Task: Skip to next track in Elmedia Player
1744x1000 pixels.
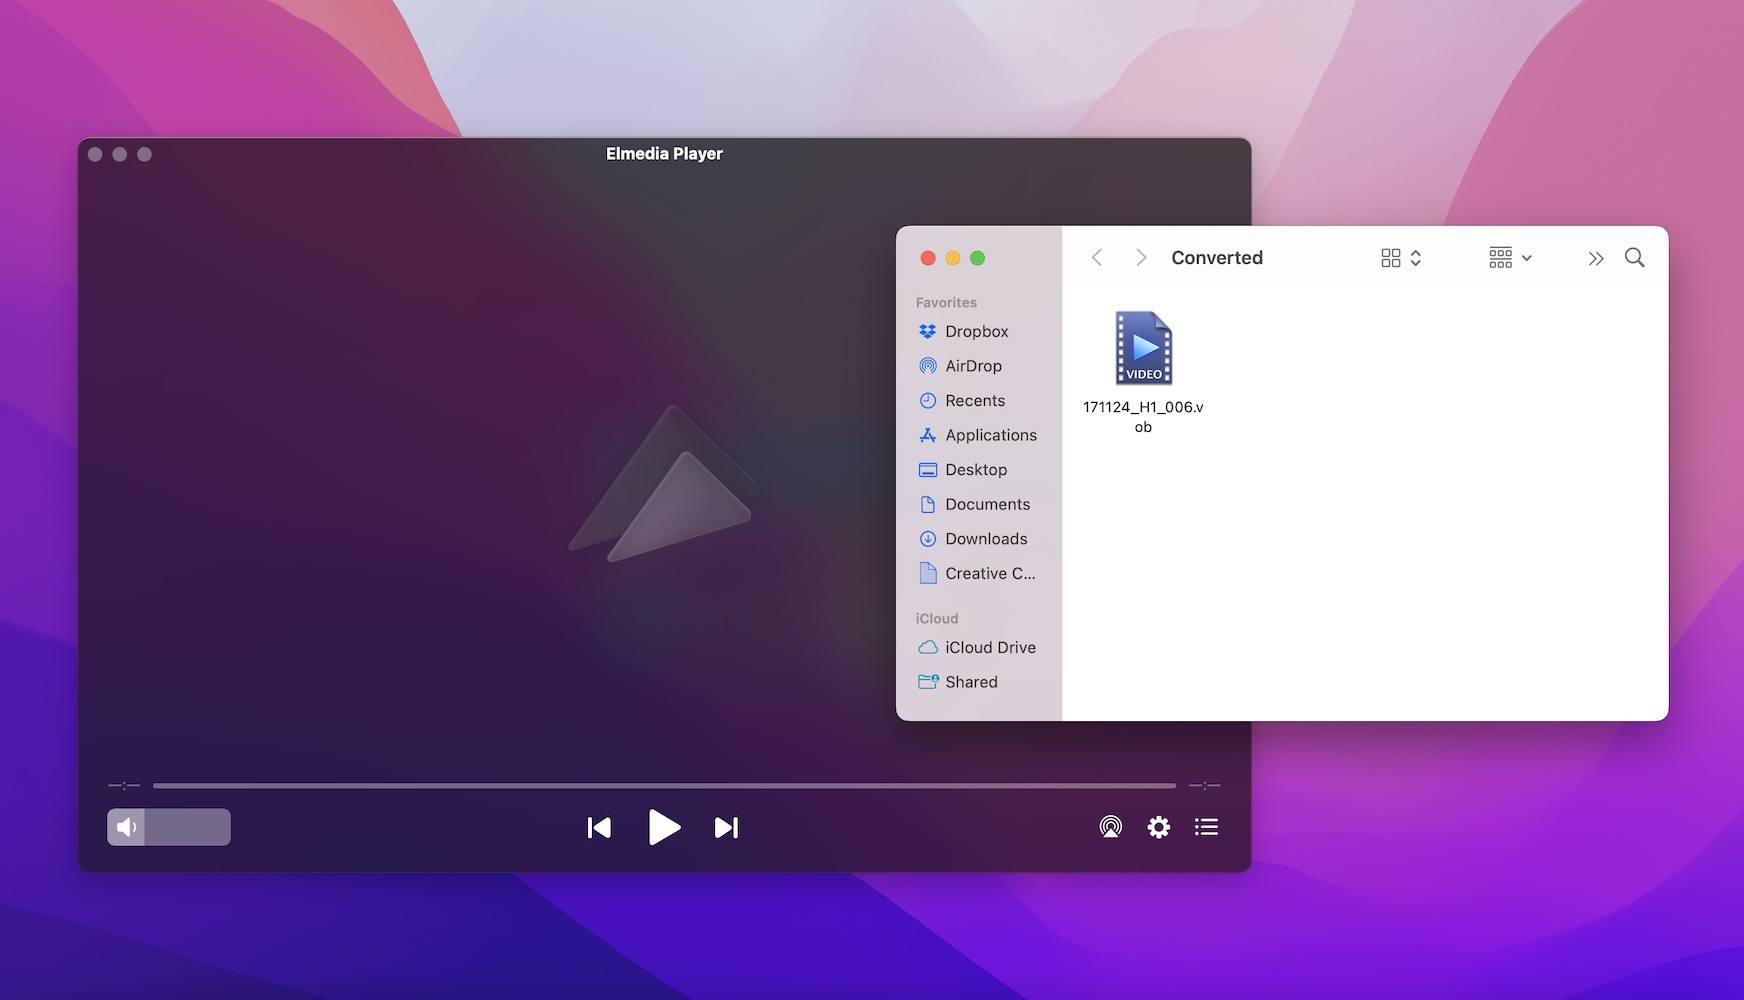Action: point(726,827)
